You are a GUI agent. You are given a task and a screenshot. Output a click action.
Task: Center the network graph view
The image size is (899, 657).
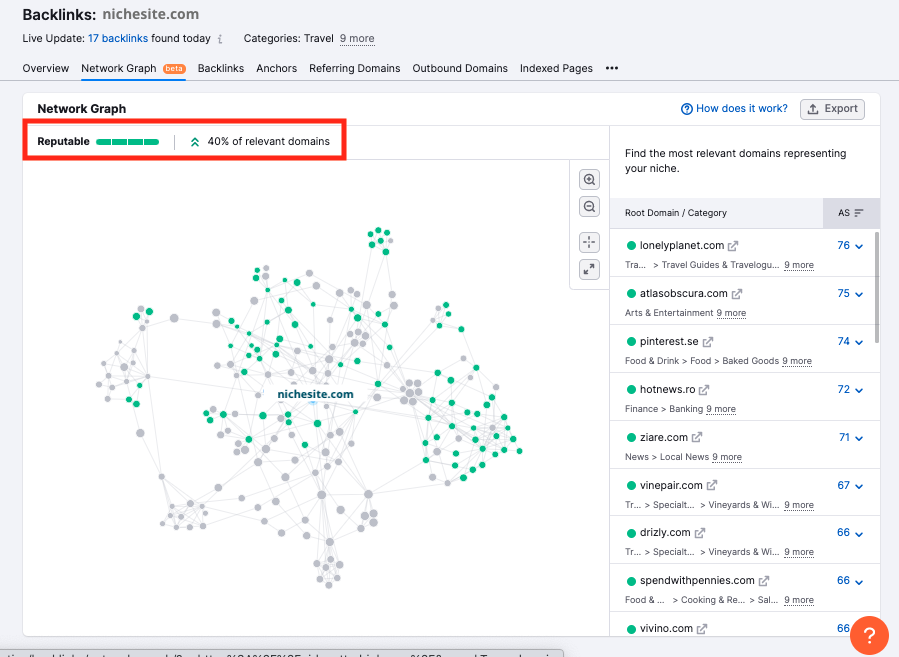[x=590, y=242]
